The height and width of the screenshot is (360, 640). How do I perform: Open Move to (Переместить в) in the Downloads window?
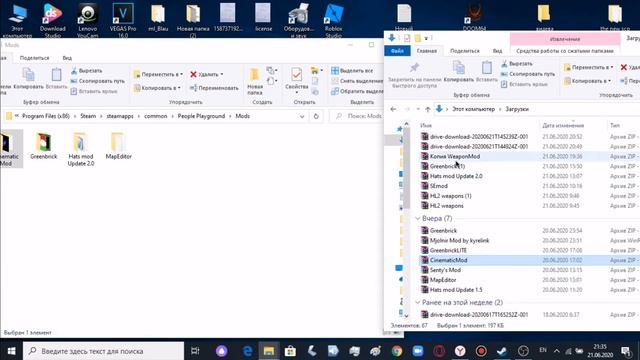click(589, 67)
